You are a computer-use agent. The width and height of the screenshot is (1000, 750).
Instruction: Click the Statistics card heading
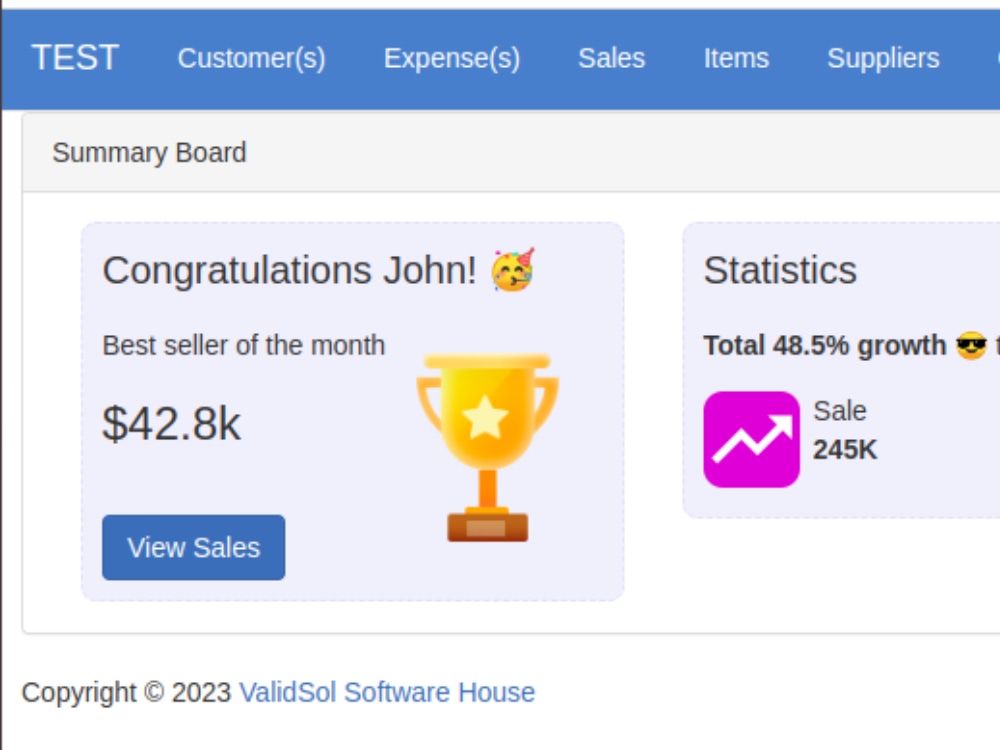pos(780,270)
